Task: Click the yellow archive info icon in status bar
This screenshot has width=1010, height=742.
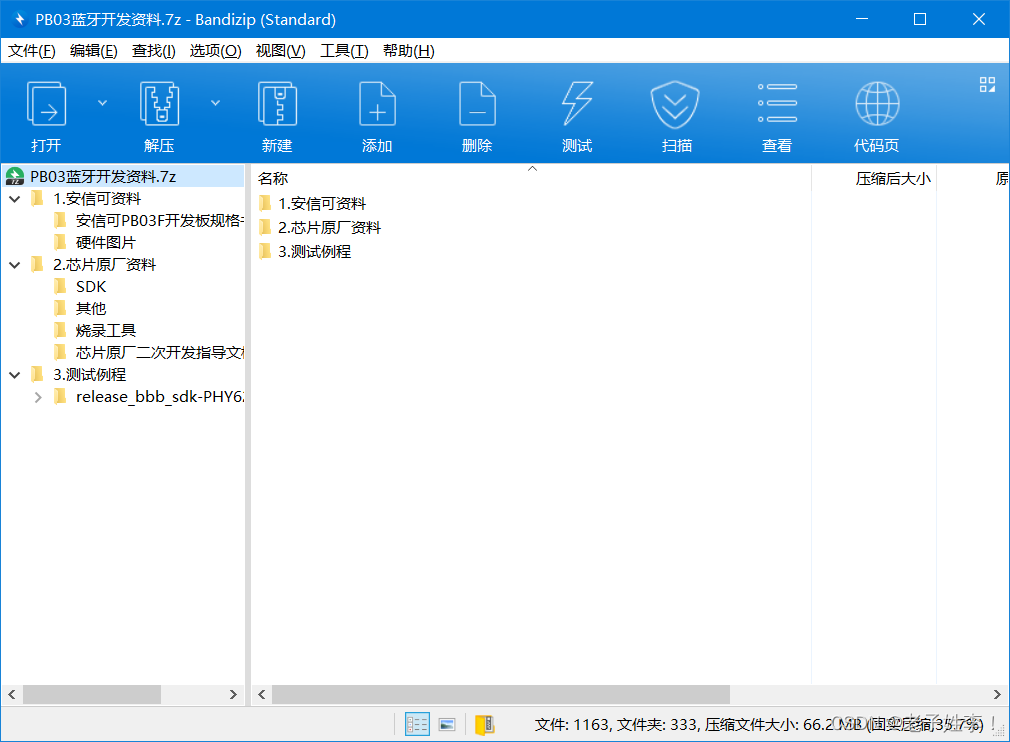Action: [x=484, y=725]
